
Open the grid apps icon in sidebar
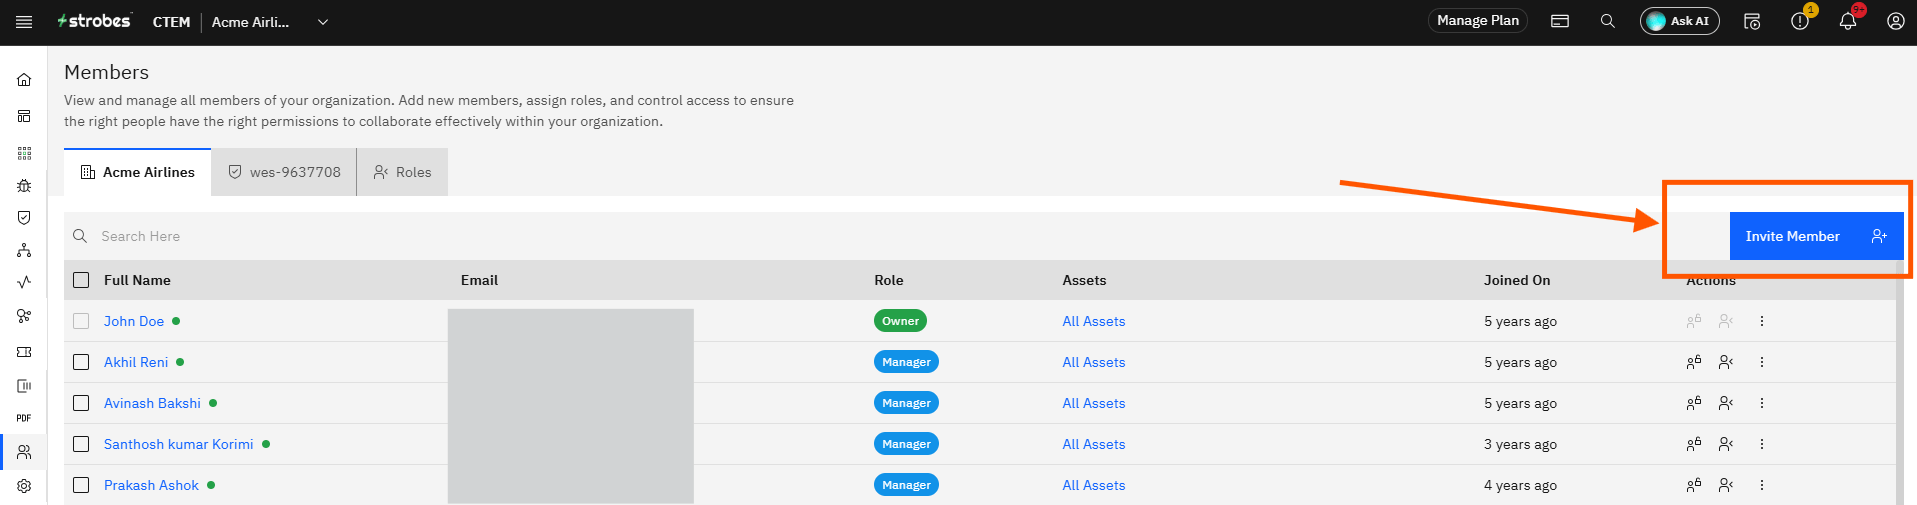pos(24,153)
